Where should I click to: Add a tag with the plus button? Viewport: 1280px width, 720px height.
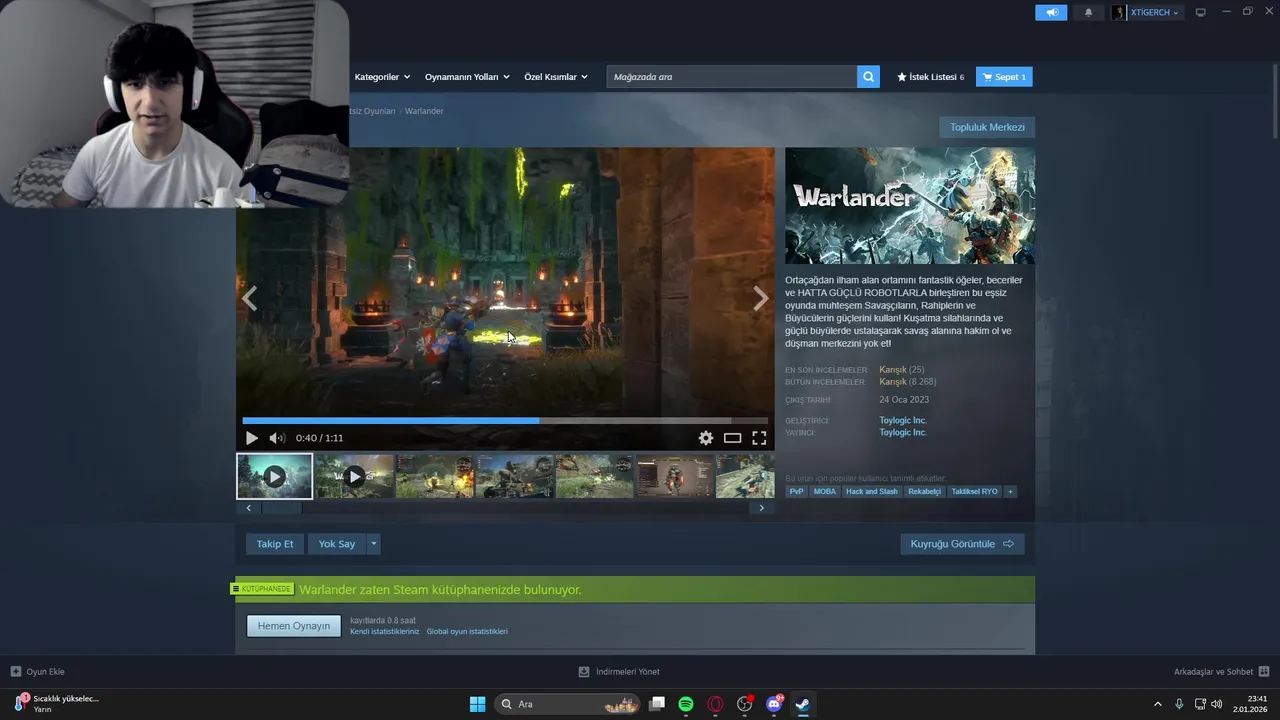point(1010,492)
